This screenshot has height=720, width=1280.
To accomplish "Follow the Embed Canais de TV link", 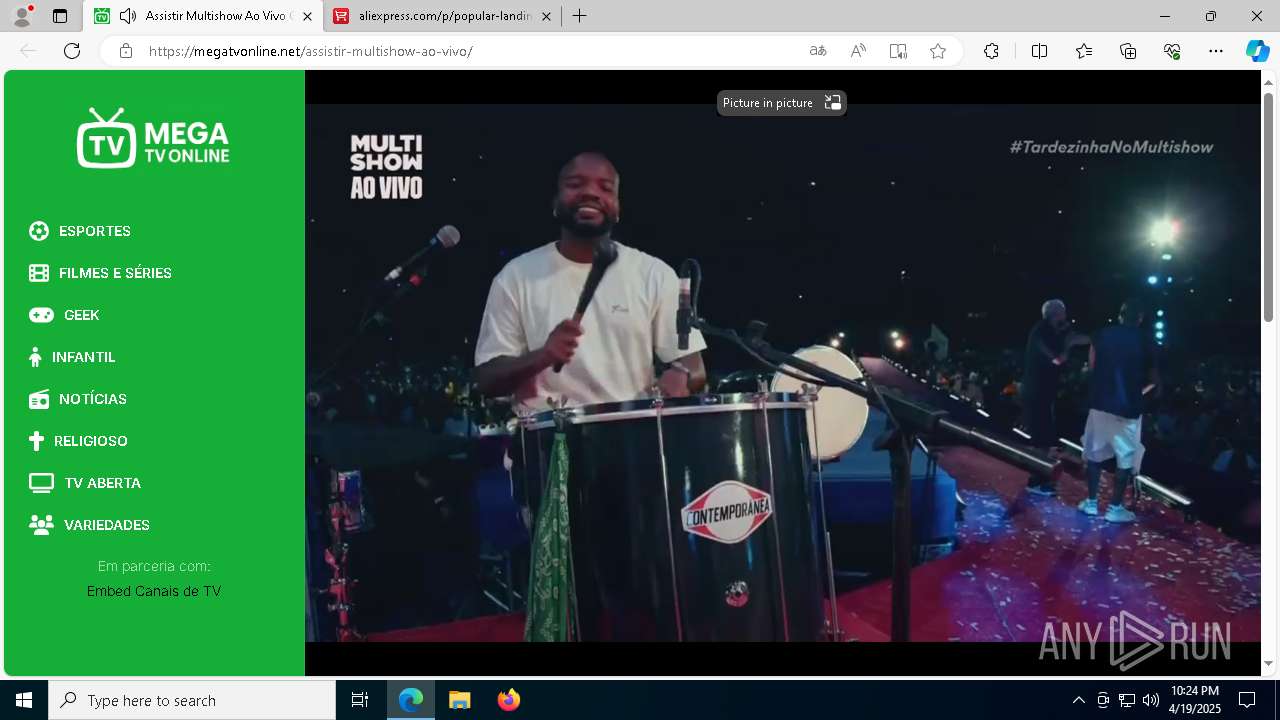I will [154, 591].
